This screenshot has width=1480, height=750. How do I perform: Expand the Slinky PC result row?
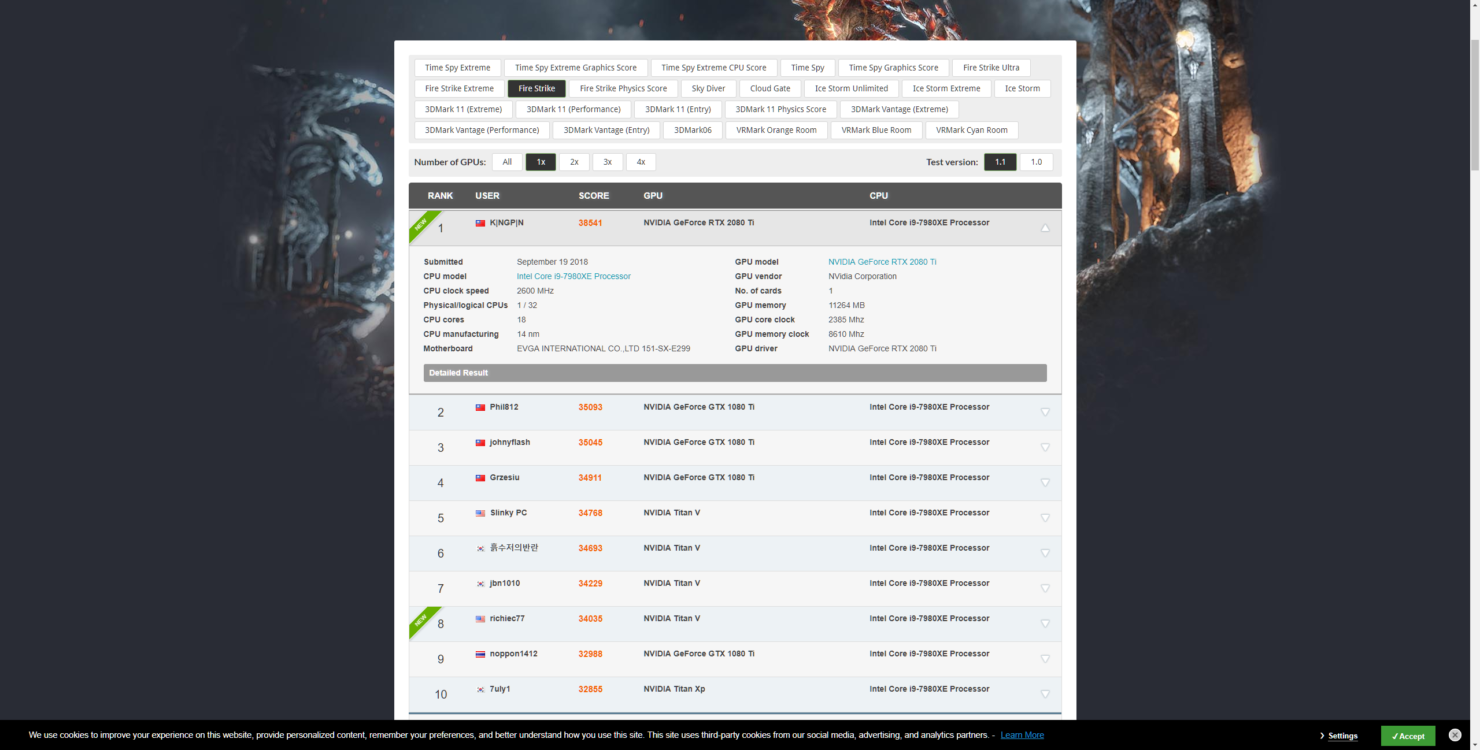[x=1045, y=517]
